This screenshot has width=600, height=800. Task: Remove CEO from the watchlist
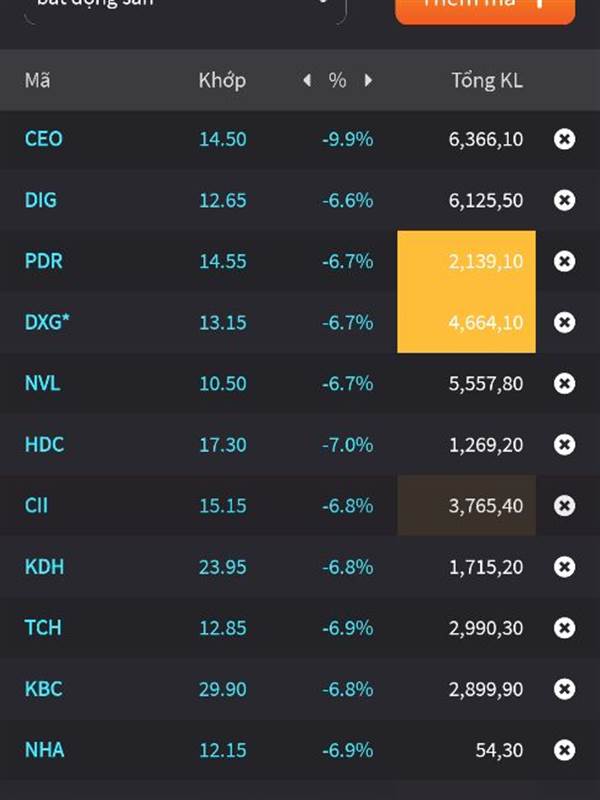pyautogui.click(x=564, y=139)
